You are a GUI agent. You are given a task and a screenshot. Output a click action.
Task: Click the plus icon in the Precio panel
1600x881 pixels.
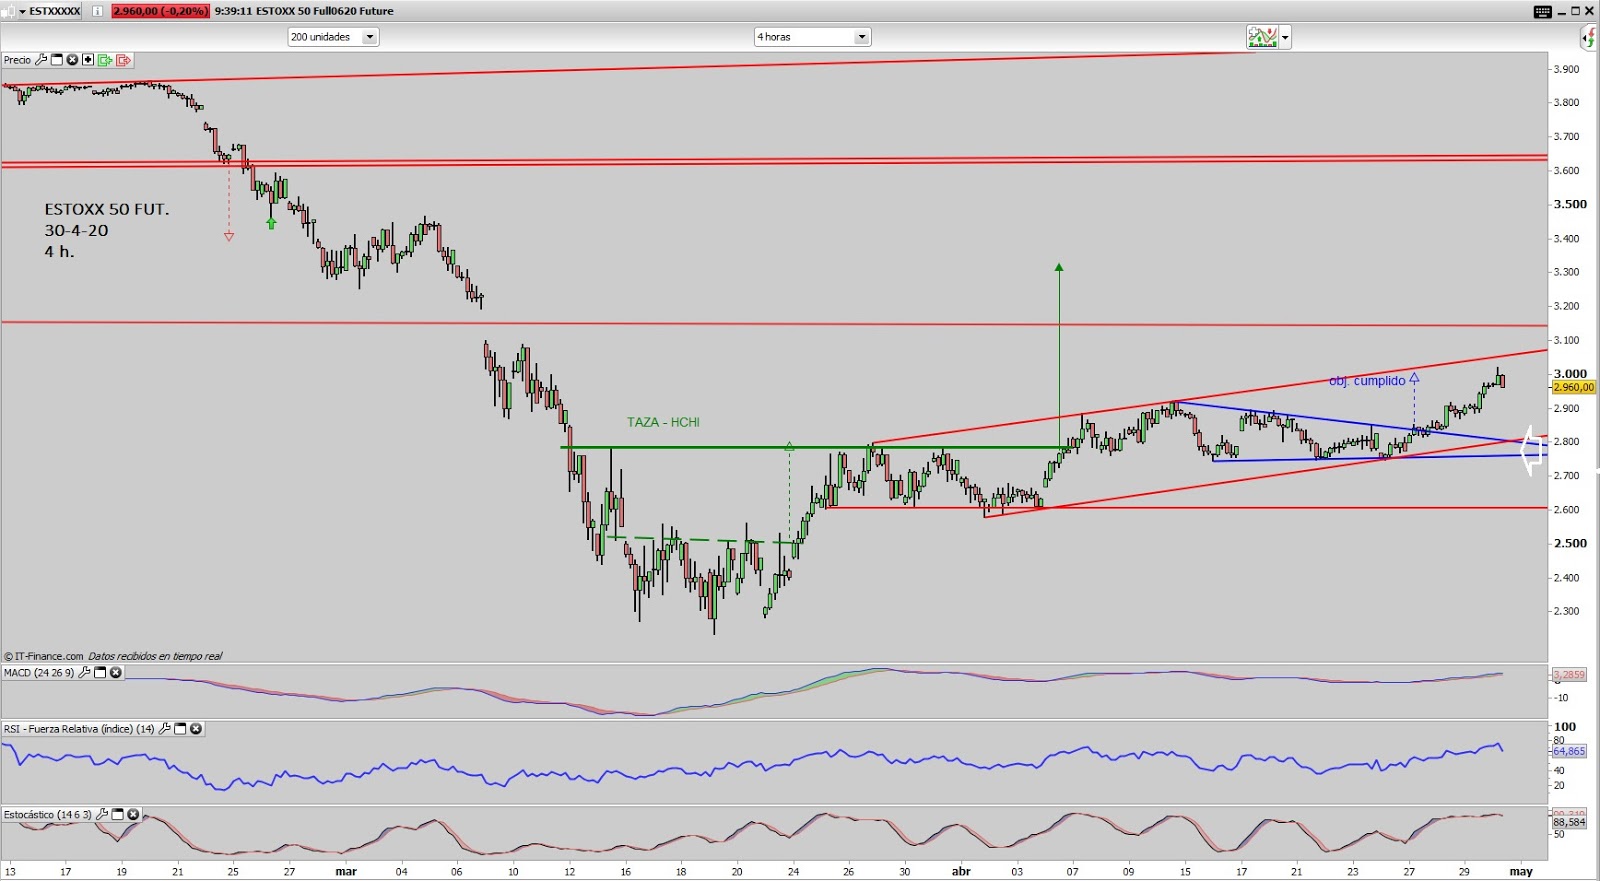(88, 60)
